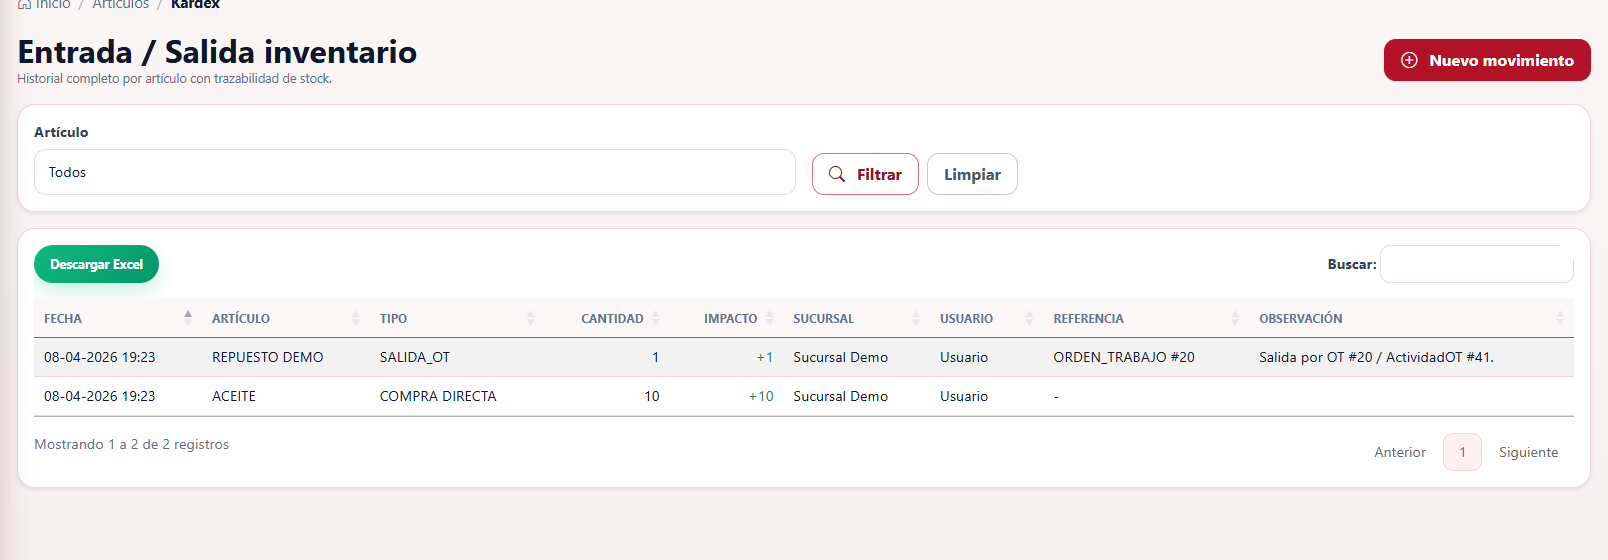Sort by Observación column sort icon

1560,318
